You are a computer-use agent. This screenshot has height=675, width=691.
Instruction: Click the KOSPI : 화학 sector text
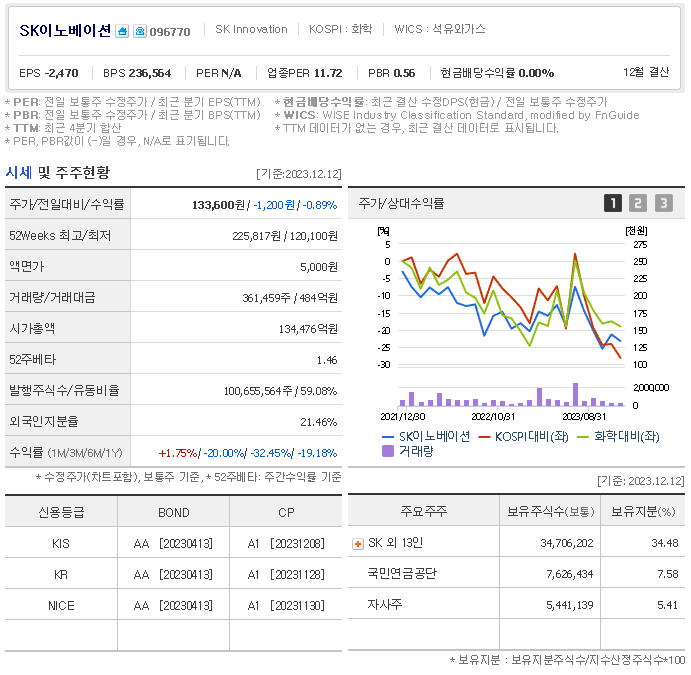[340, 29]
